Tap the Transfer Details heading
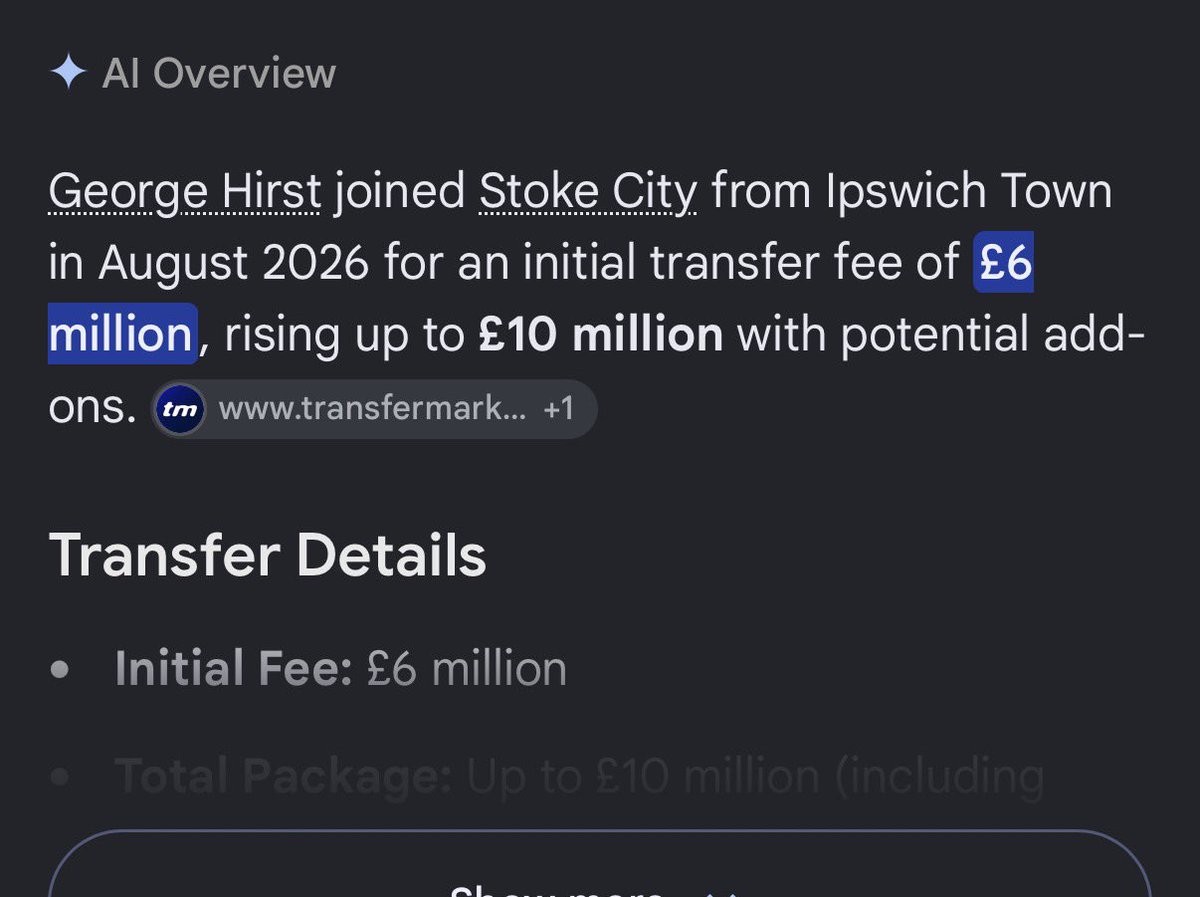The width and height of the screenshot is (1200, 897). click(267, 555)
